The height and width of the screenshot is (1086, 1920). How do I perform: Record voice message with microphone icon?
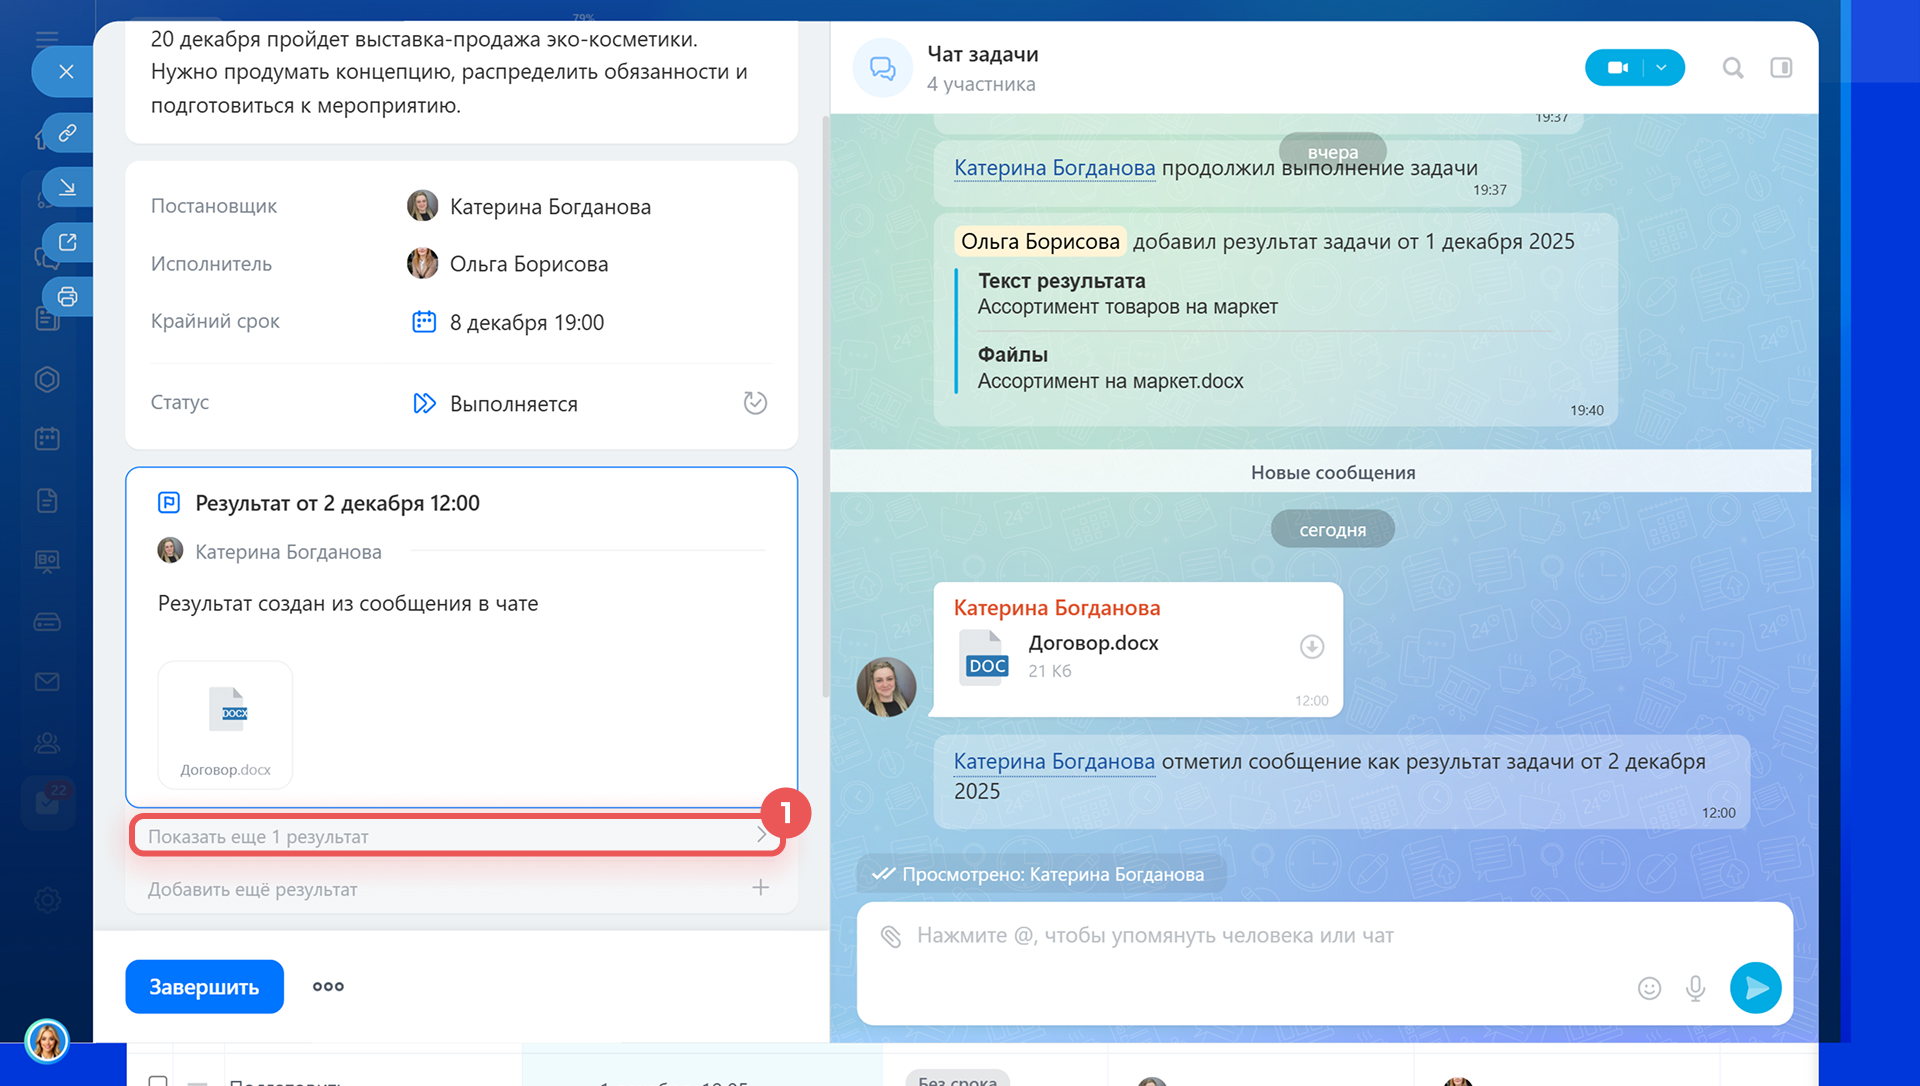point(1695,989)
